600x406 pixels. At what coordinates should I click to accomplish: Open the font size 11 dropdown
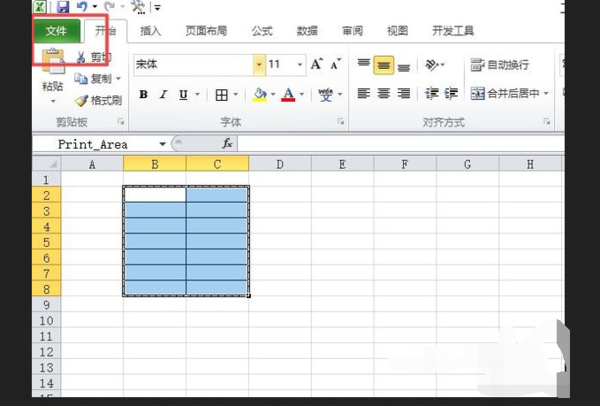[300, 64]
